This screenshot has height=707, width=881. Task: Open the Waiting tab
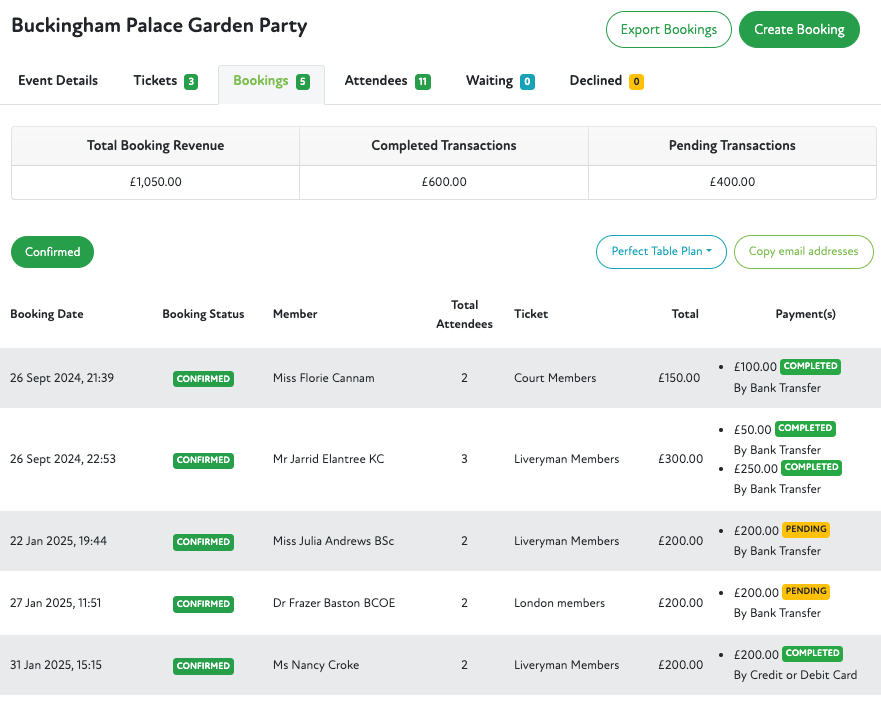[x=499, y=81]
